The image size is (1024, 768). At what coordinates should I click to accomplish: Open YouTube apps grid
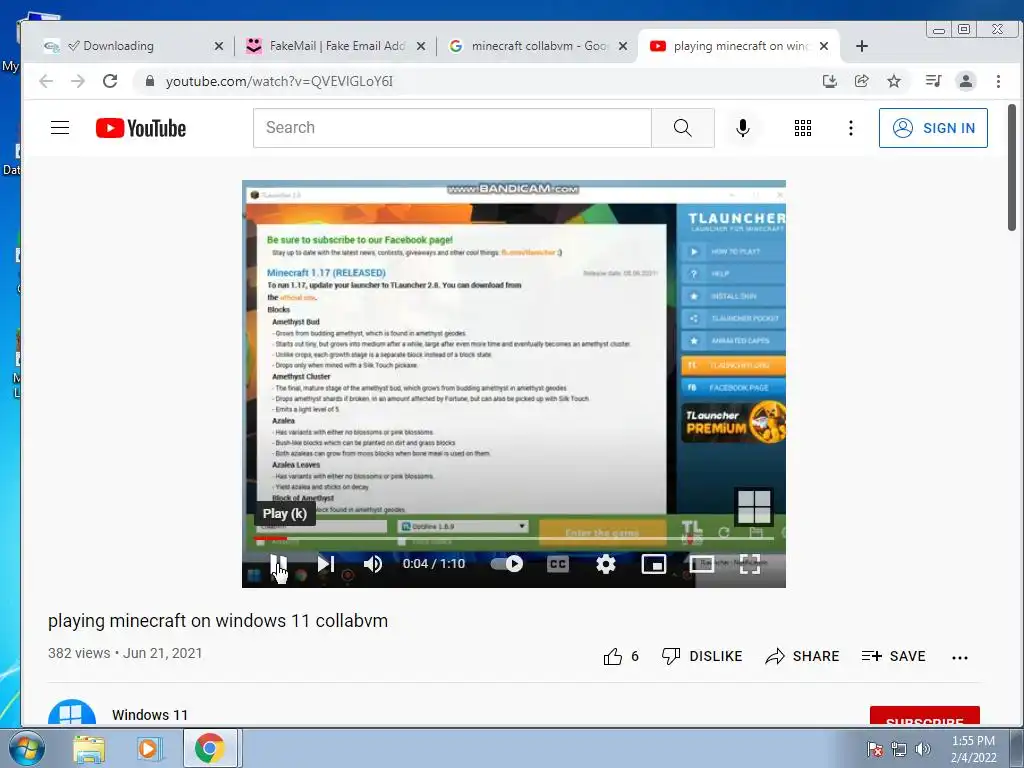tap(803, 128)
